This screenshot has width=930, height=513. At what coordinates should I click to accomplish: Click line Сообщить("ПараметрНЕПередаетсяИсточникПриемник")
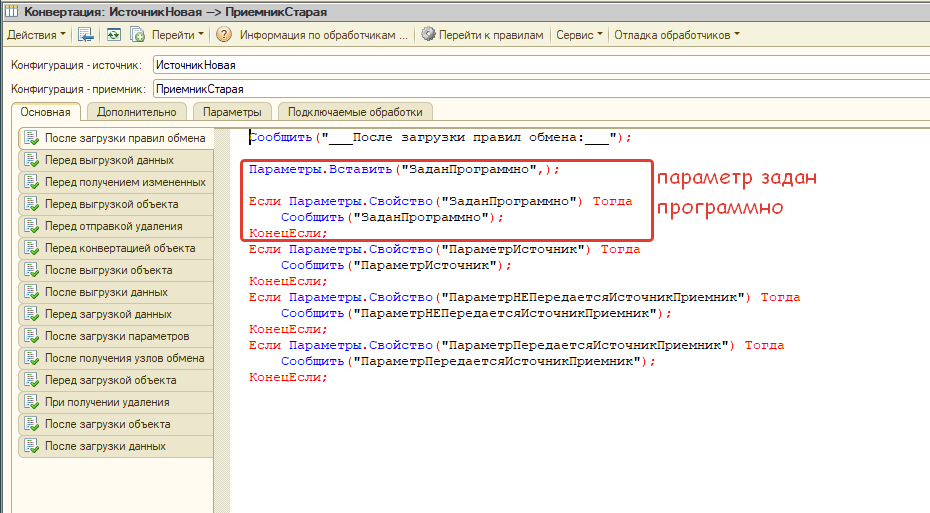(x=476, y=314)
